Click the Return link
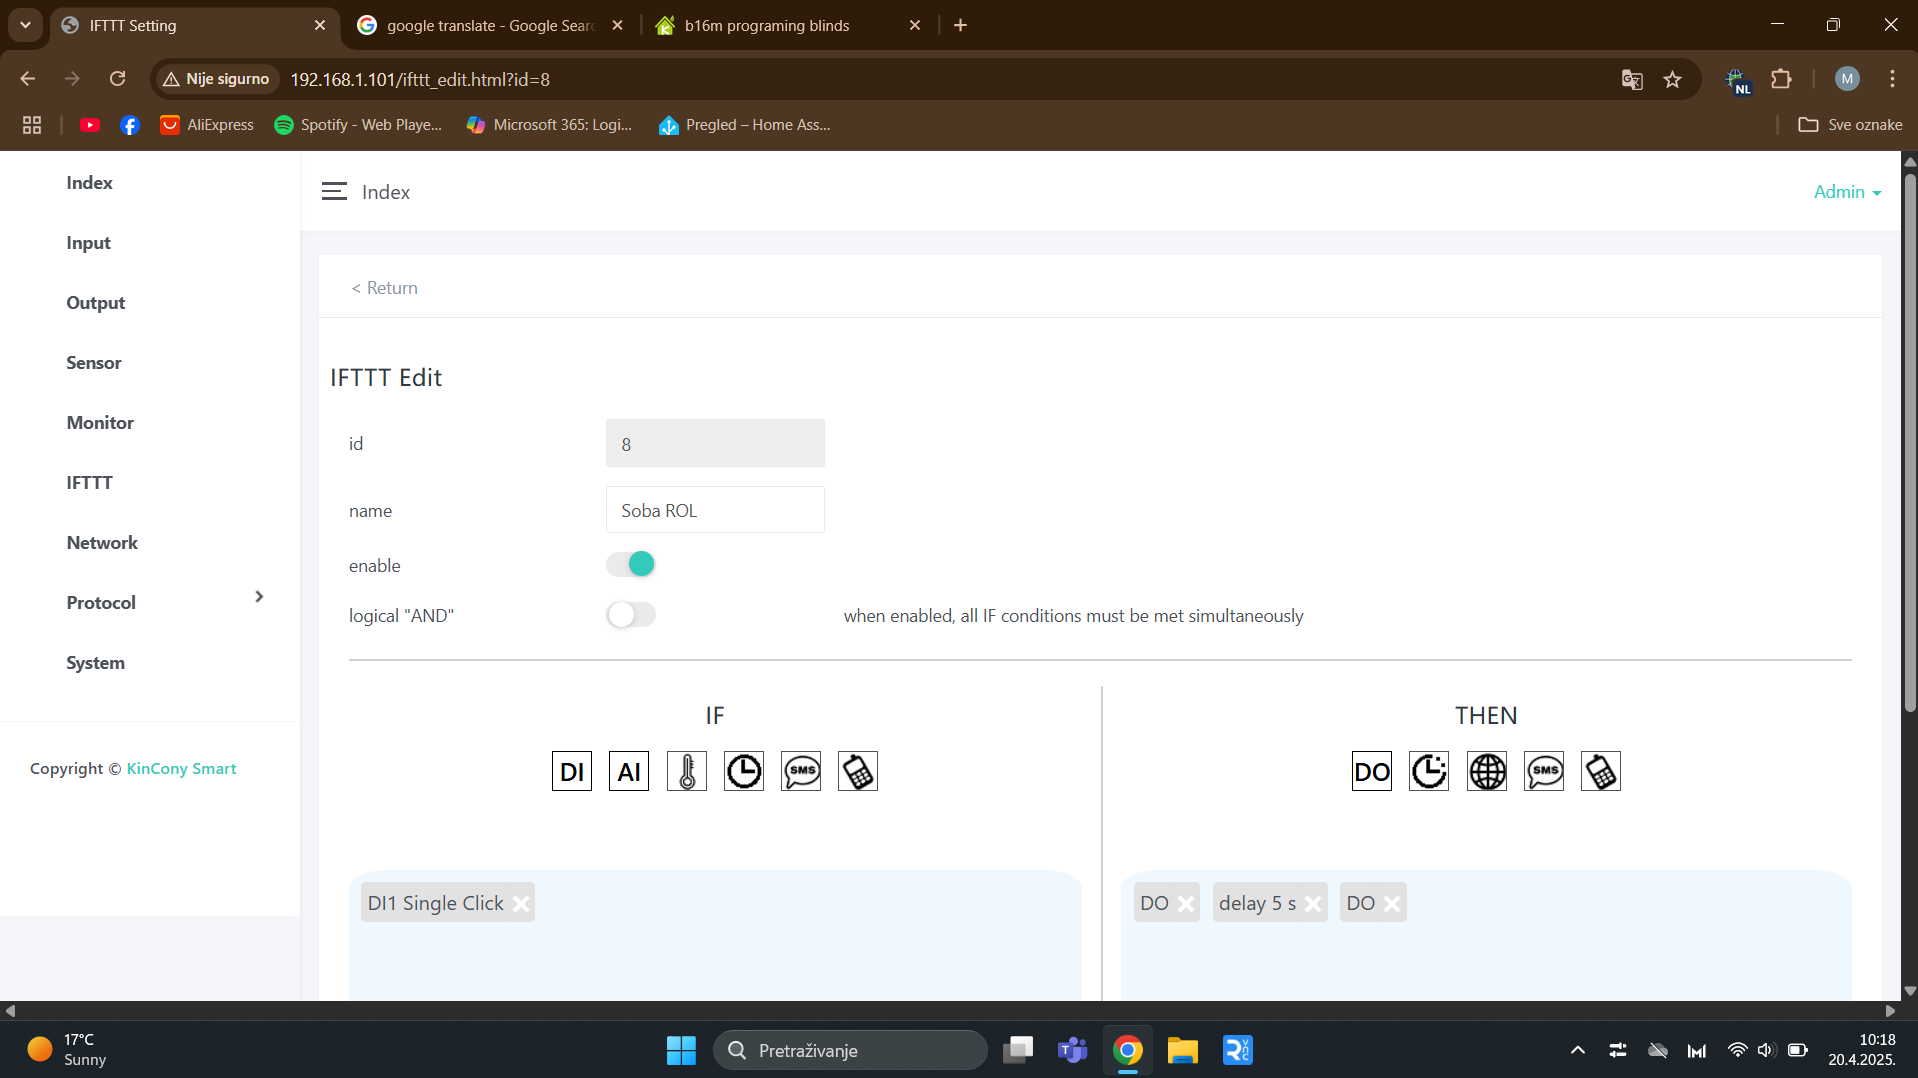The image size is (1918, 1078). 385,288
